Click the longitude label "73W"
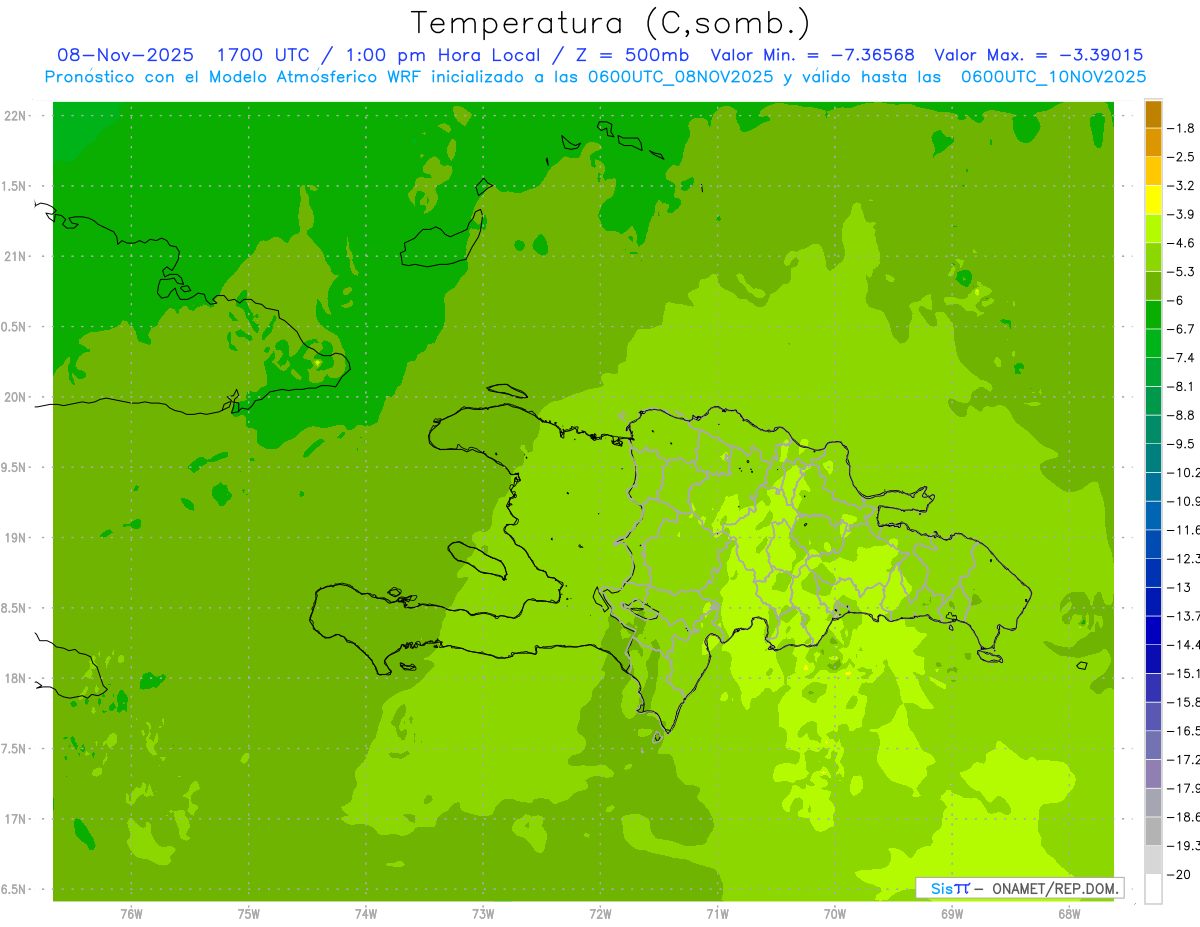 pyautogui.click(x=483, y=913)
